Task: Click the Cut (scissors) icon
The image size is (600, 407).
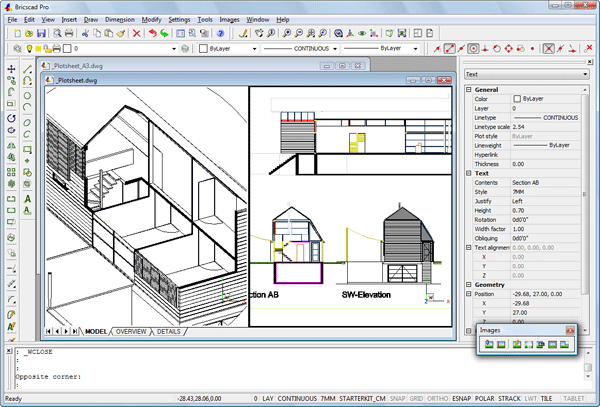Action: point(85,34)
